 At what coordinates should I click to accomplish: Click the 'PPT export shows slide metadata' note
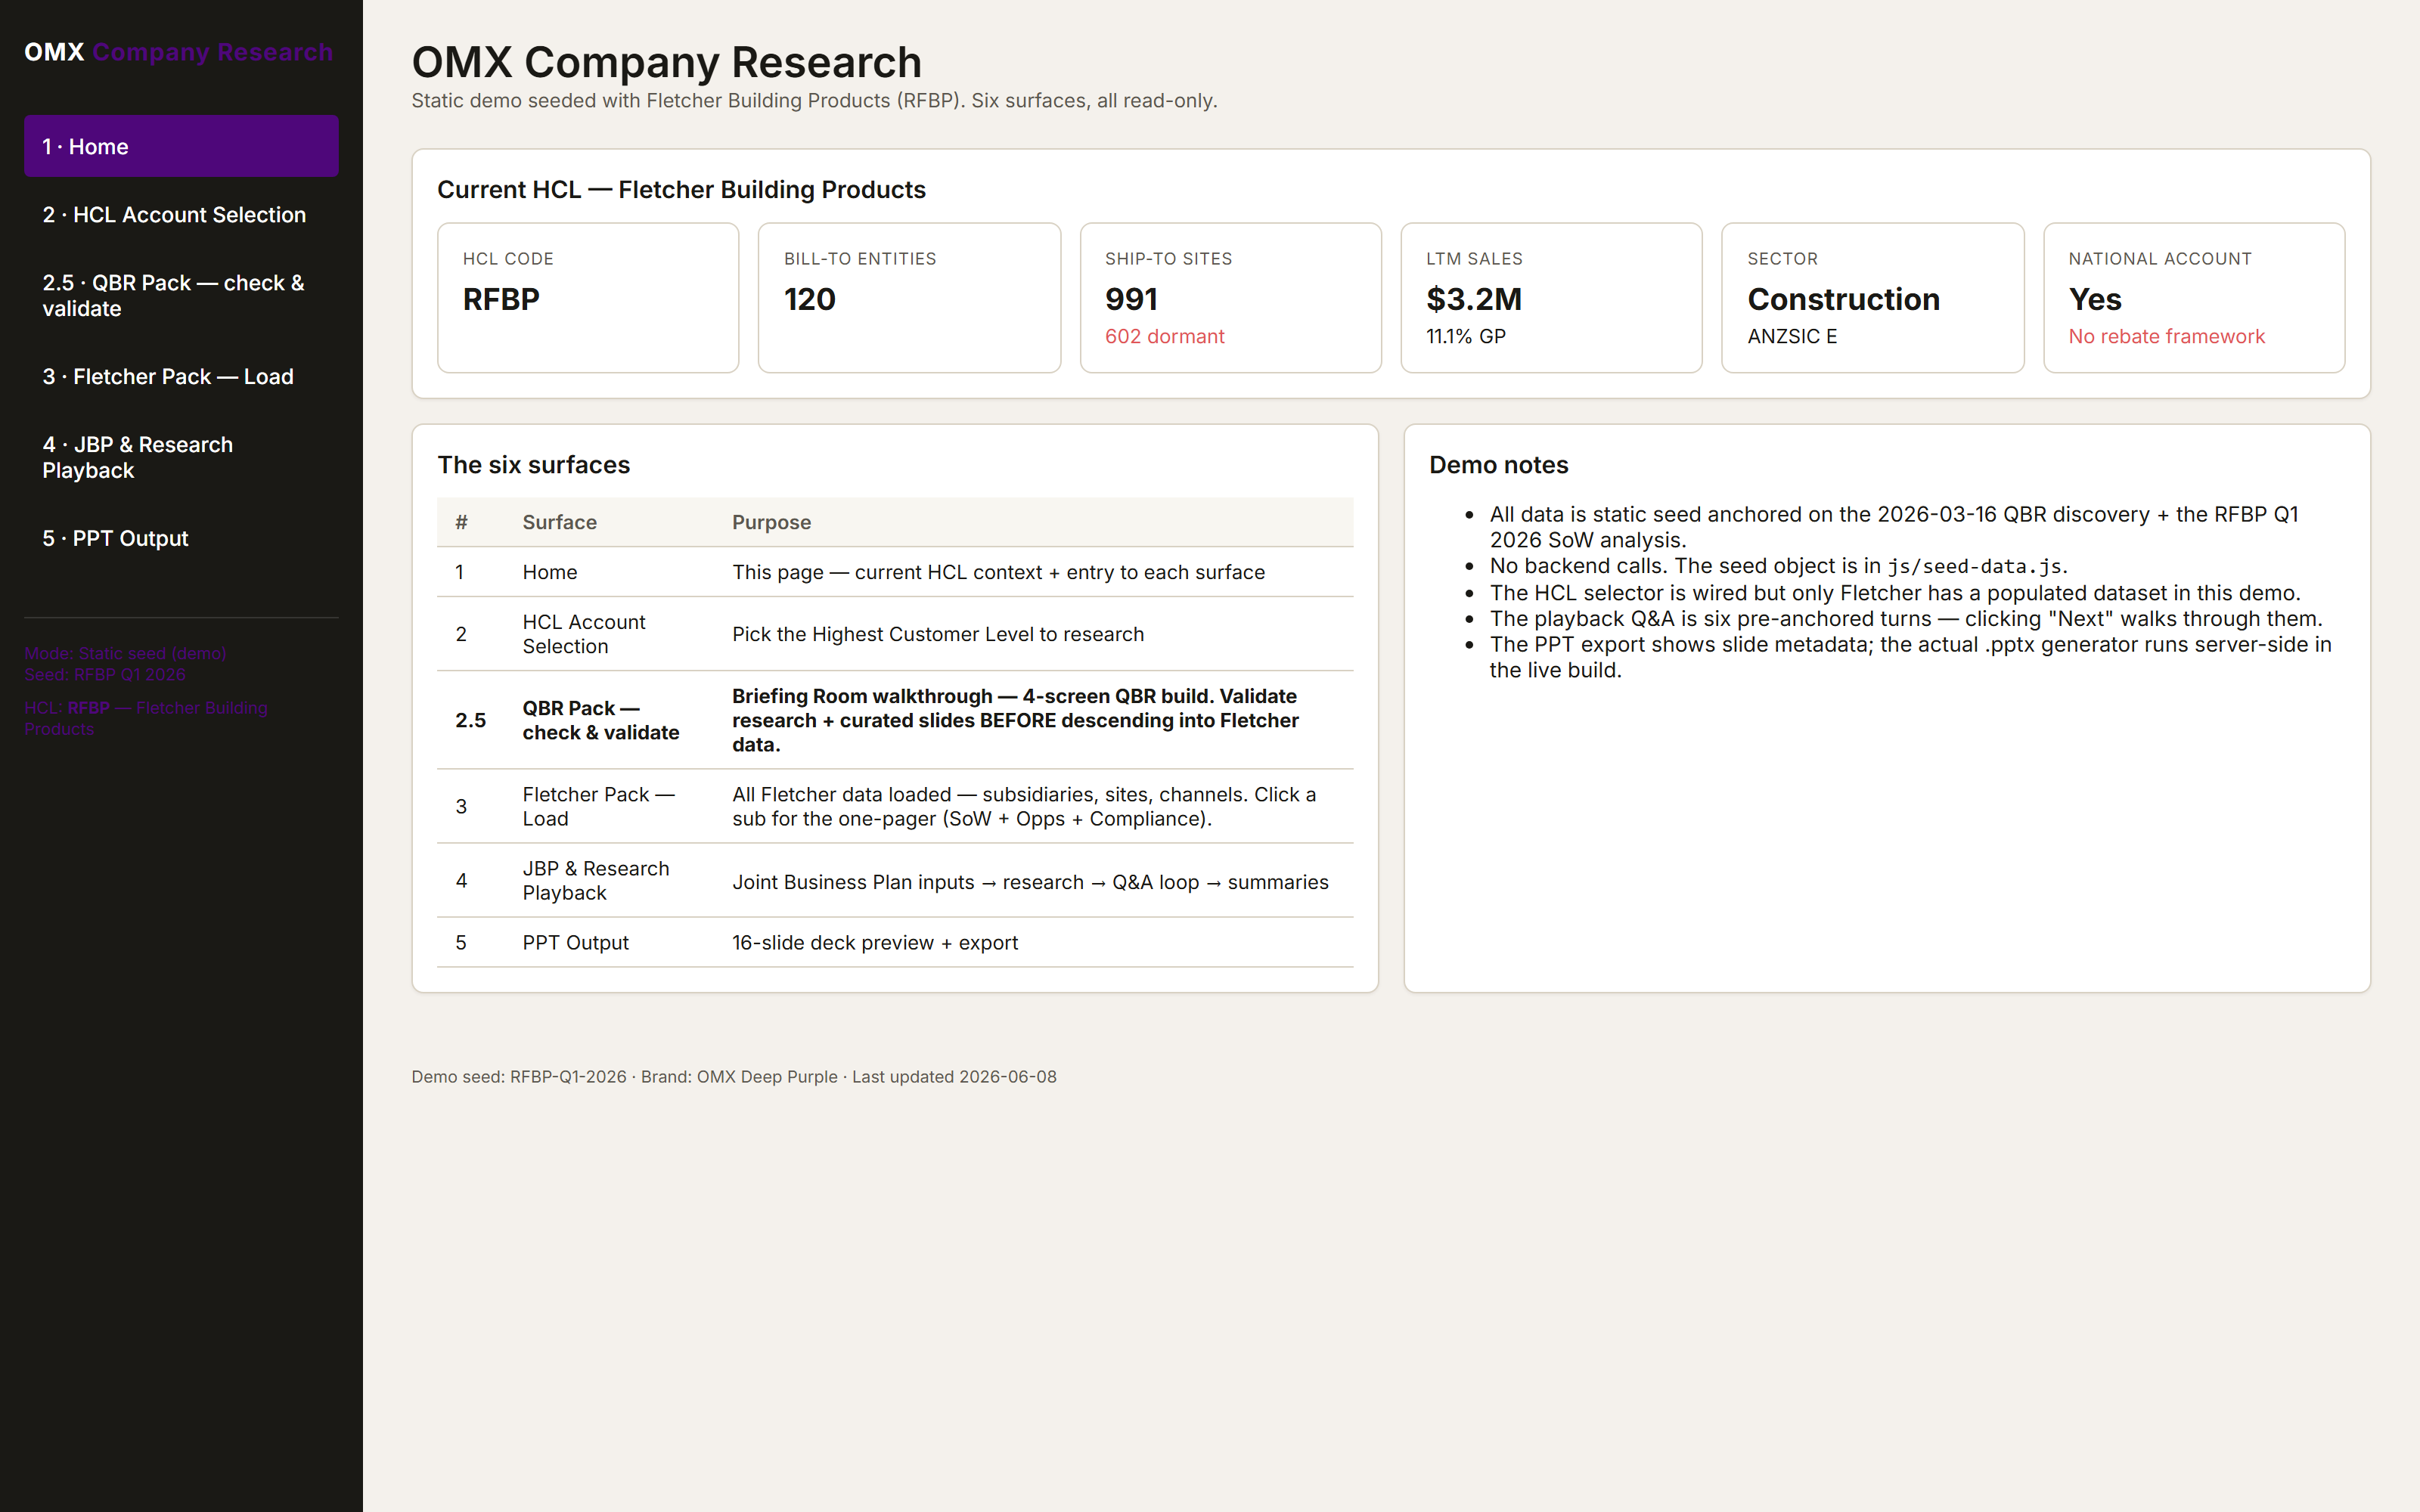pos(1910,657)
